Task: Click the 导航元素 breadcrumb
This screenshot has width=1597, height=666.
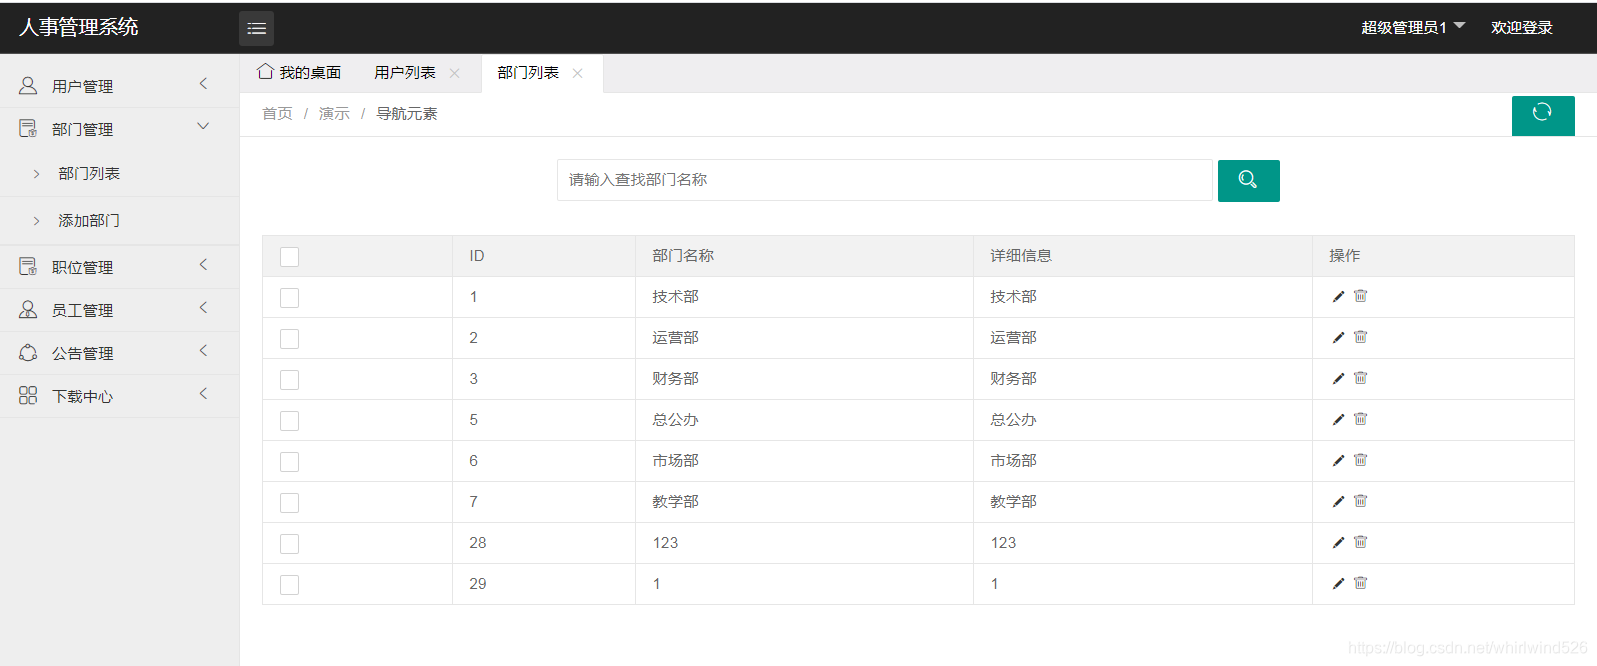Action: [x=407, y=114]
